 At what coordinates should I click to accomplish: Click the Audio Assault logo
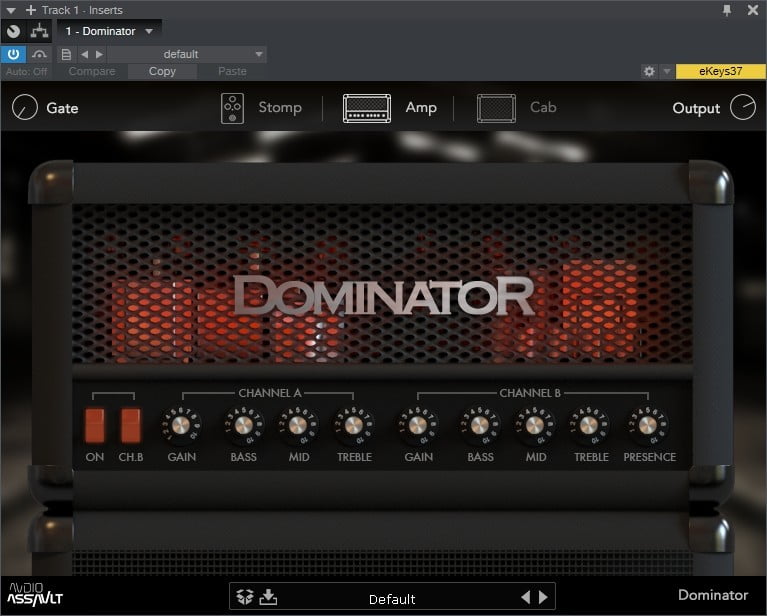point(35,594)
